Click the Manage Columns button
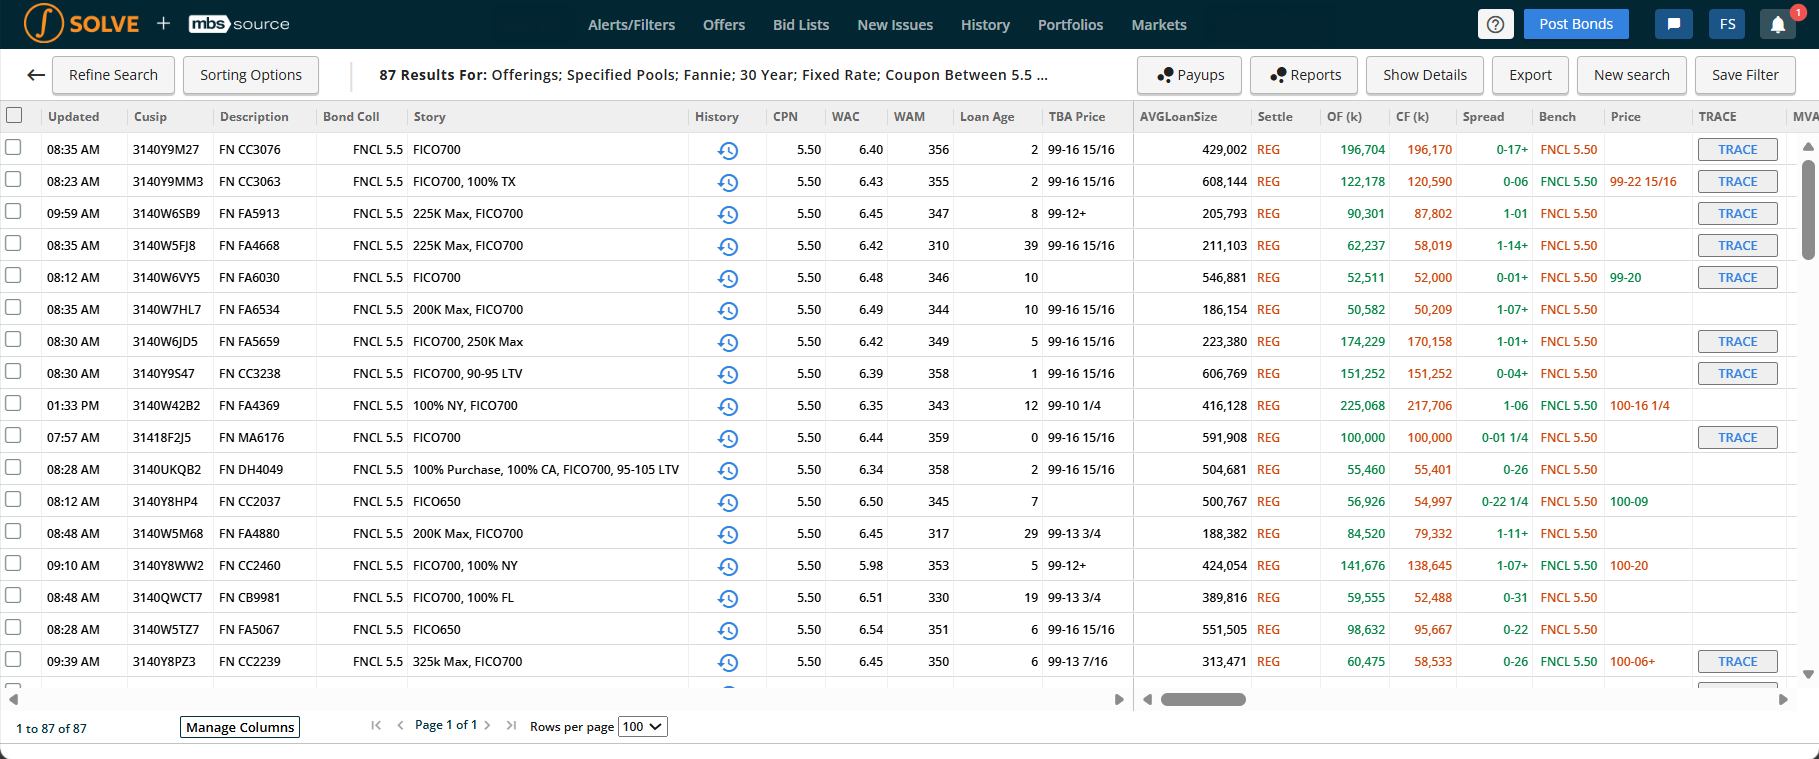The width and height of the screenshot is (1819, 759). pos(240,727)
